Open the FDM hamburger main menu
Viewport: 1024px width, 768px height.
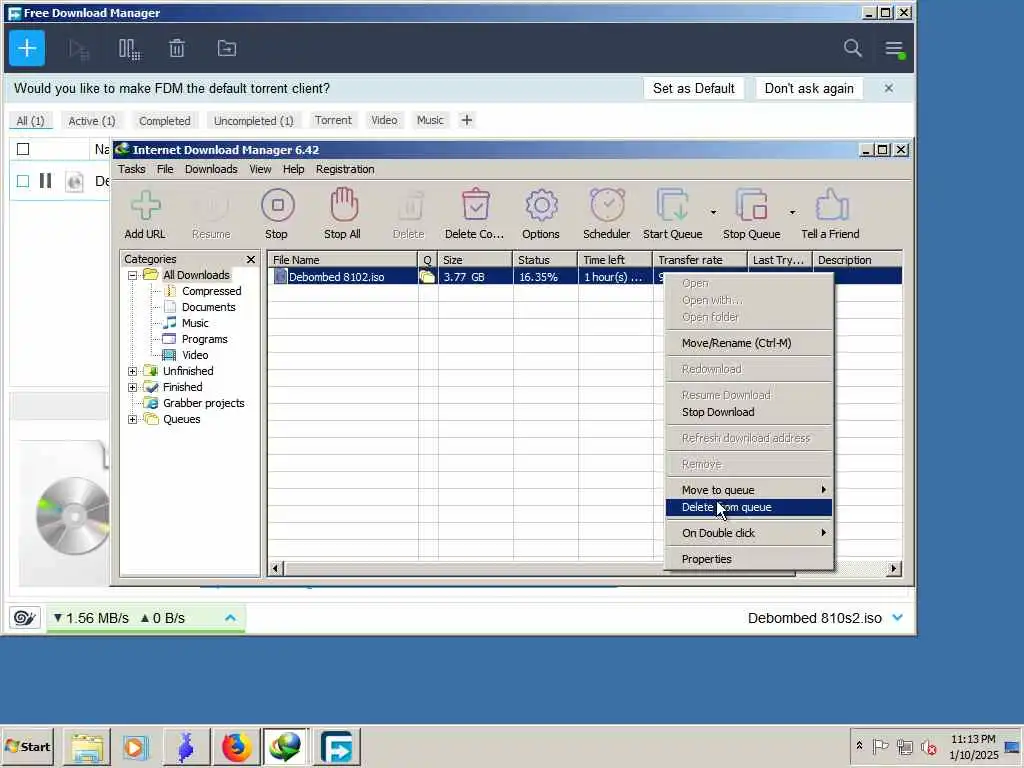[x=894, y=48]
